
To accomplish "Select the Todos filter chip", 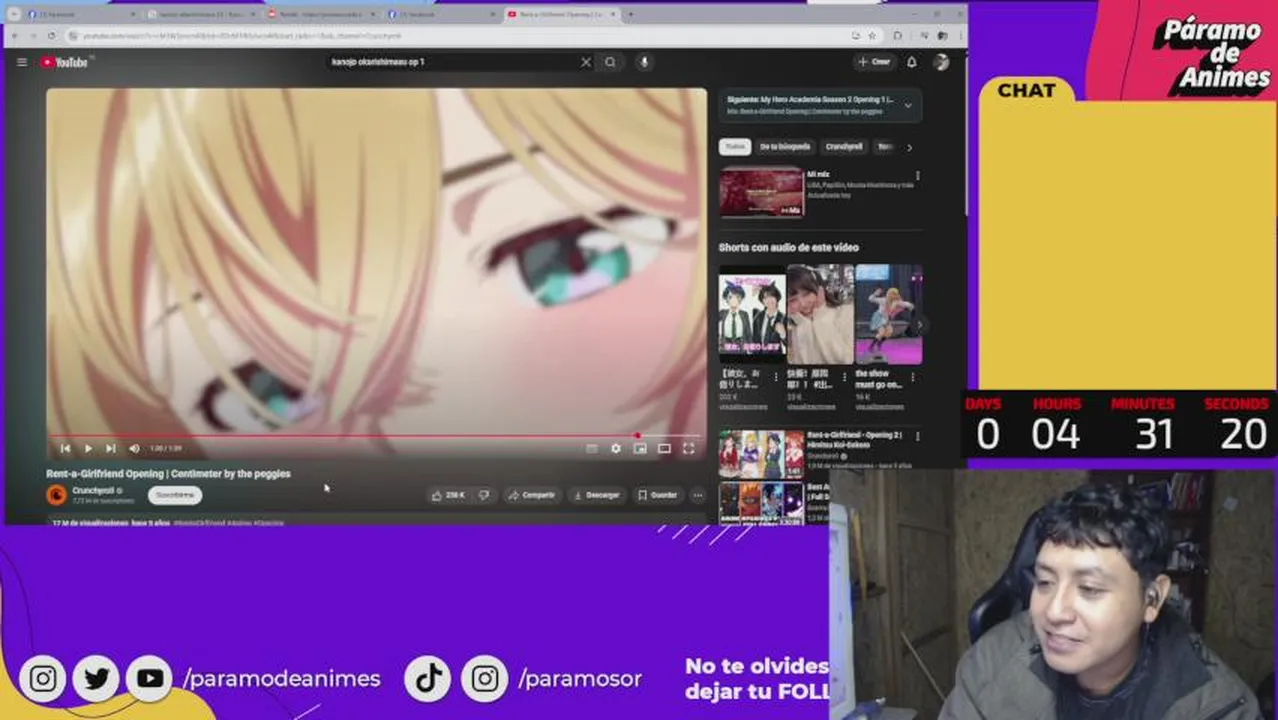I will click(x=735, y=147).
